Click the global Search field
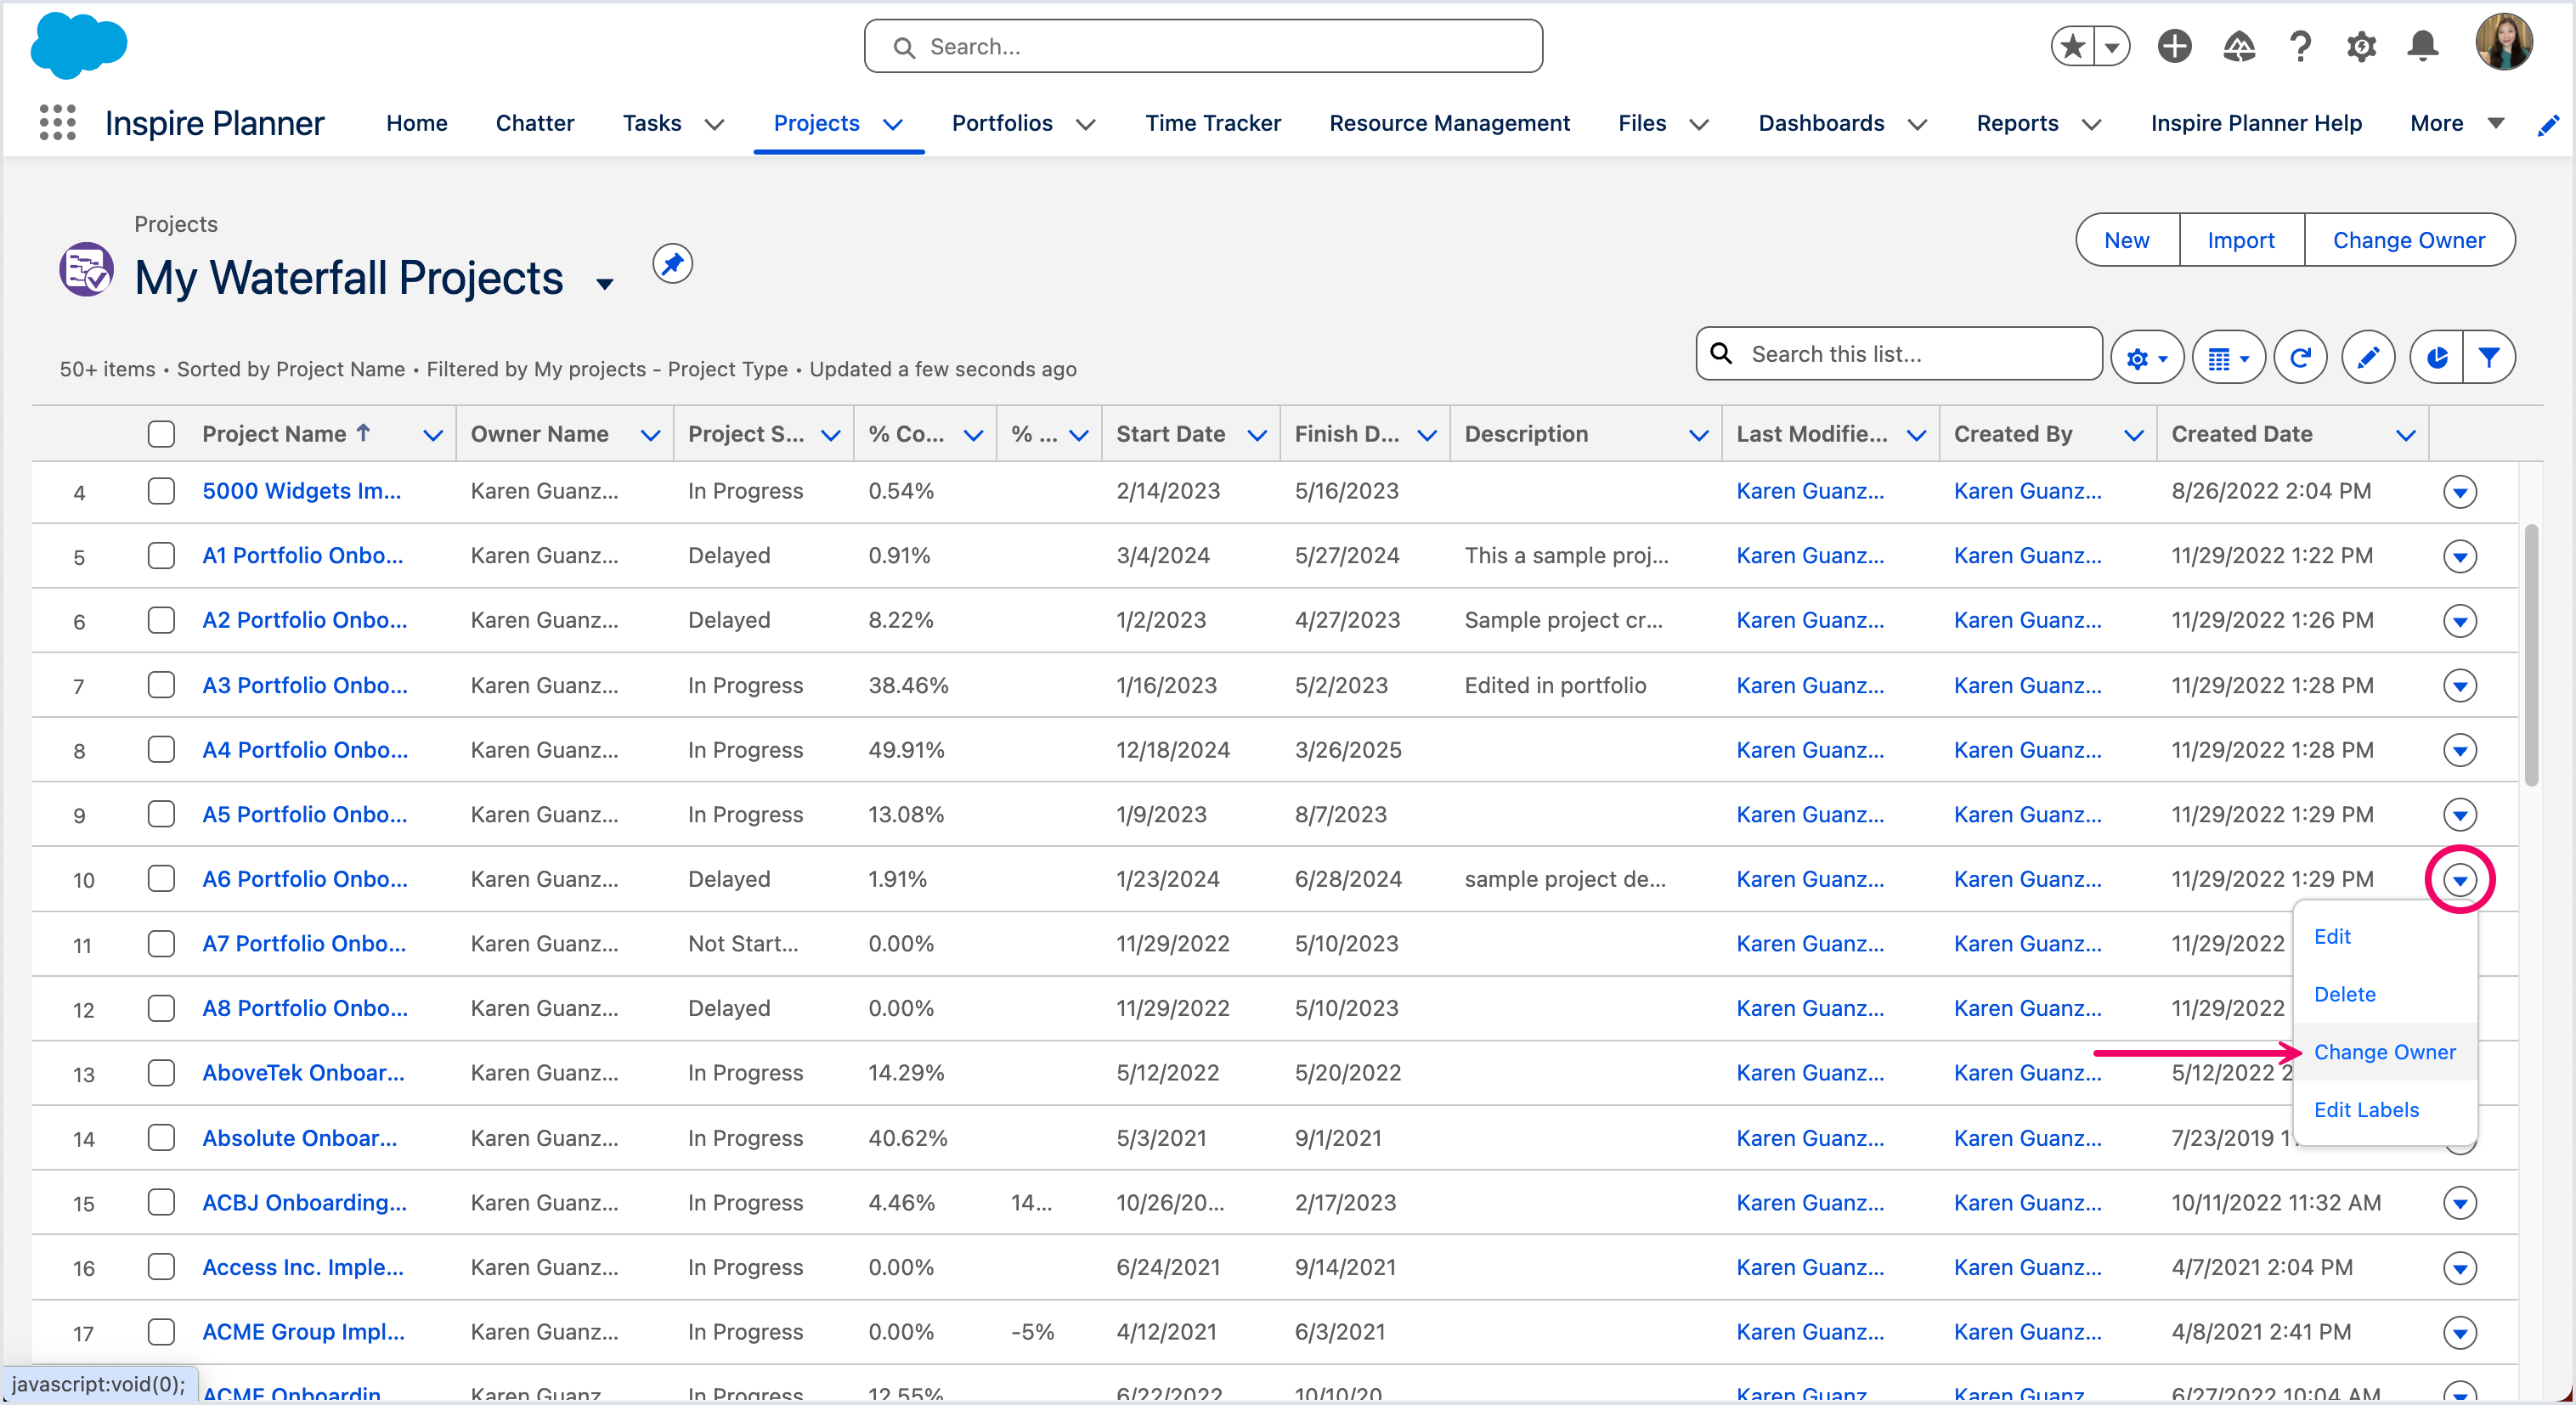The height and width of the screenshot is (1405, 2576). (1203, 46)
